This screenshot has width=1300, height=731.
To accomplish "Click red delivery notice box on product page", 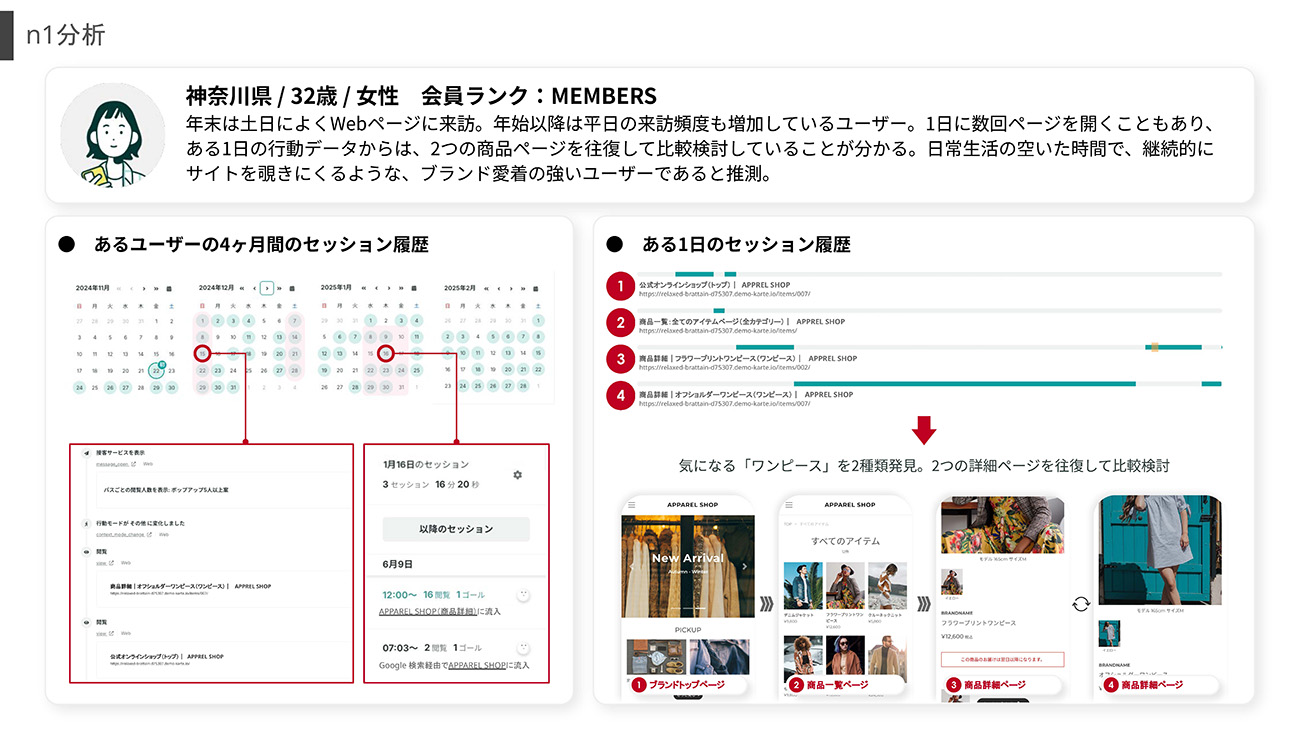I will [x=1003, y=659].
